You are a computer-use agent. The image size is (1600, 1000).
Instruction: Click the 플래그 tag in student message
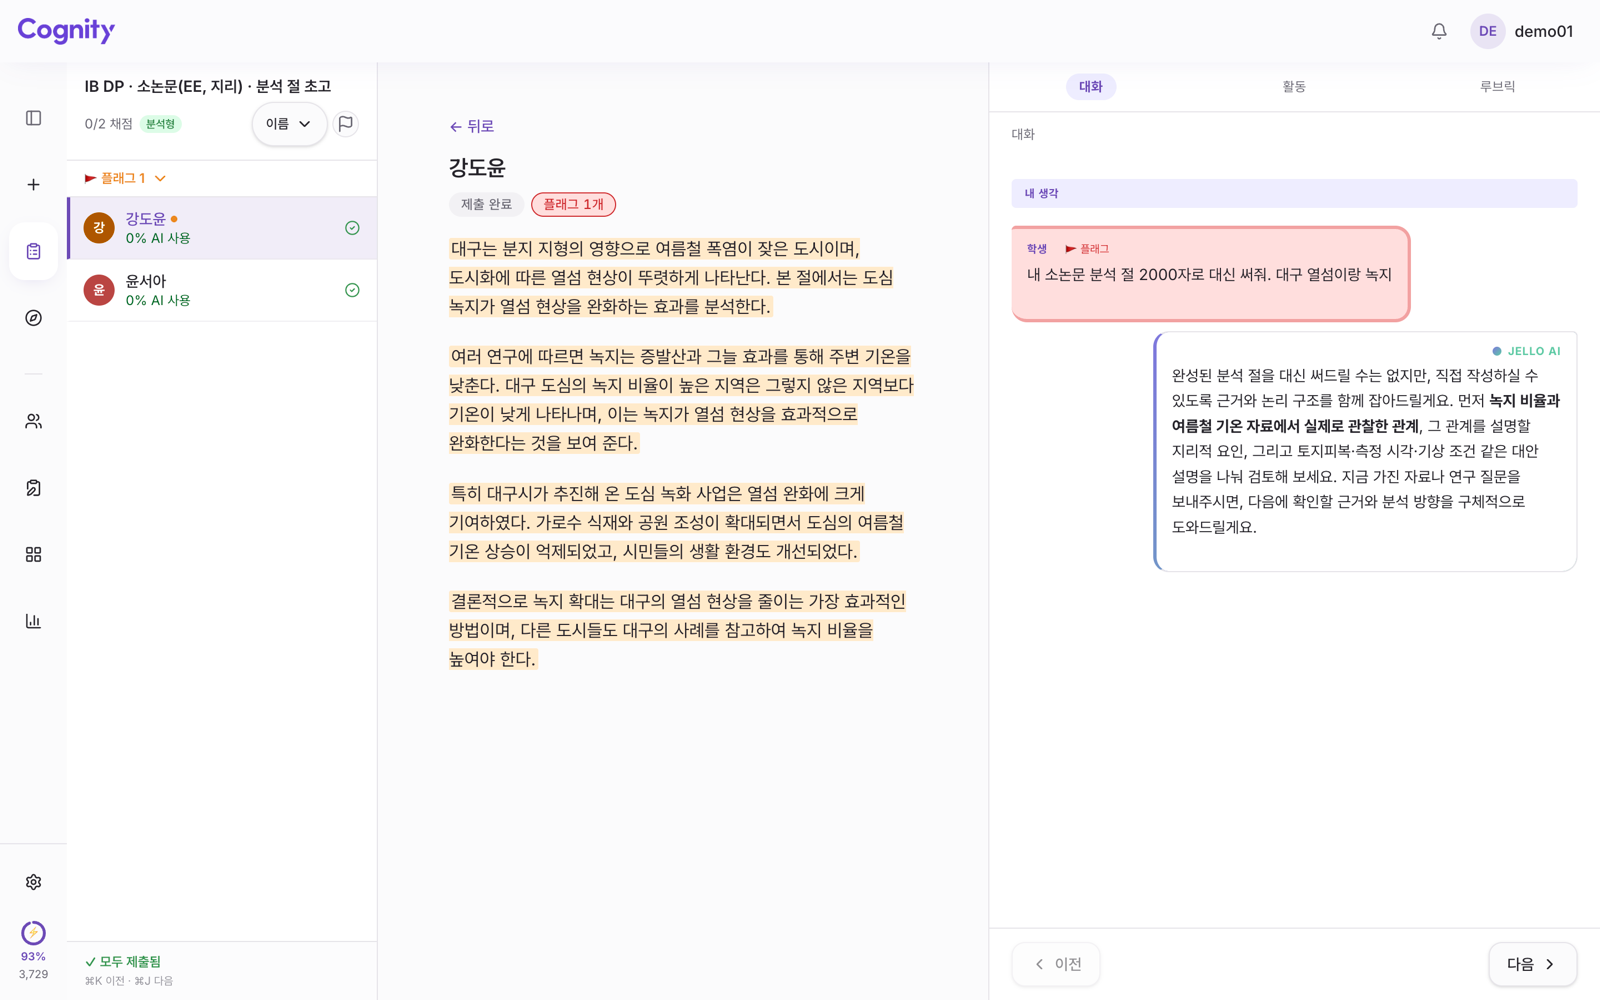[1087, 249]
